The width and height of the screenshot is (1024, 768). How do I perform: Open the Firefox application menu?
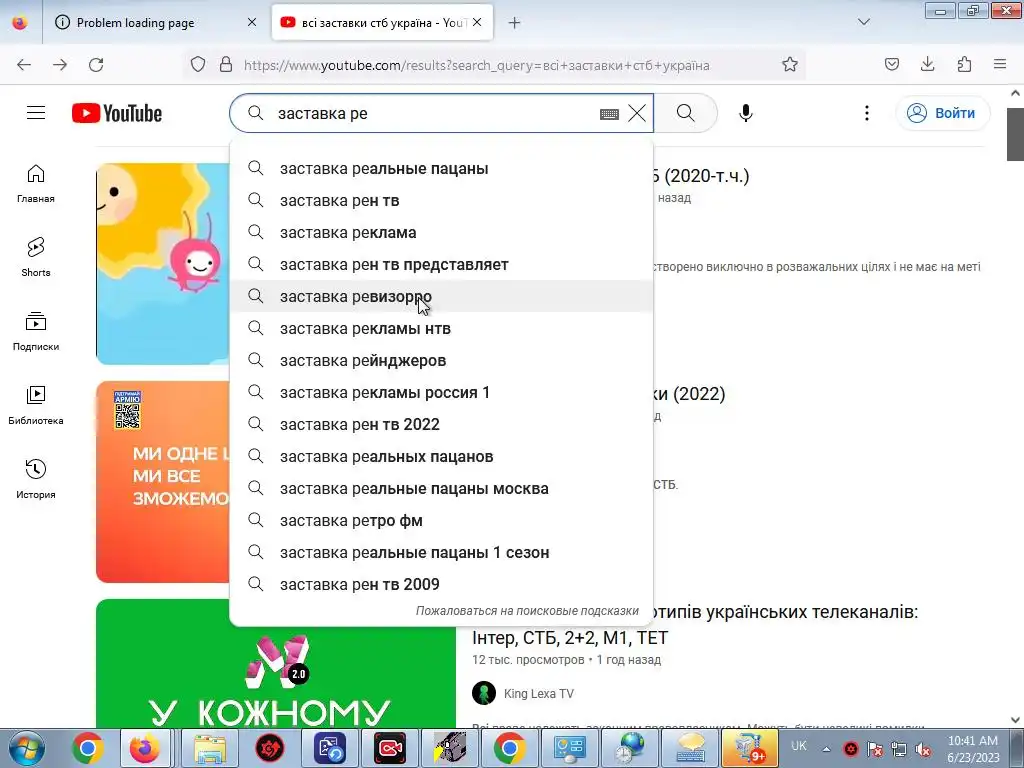click(x=1000, y=64)
